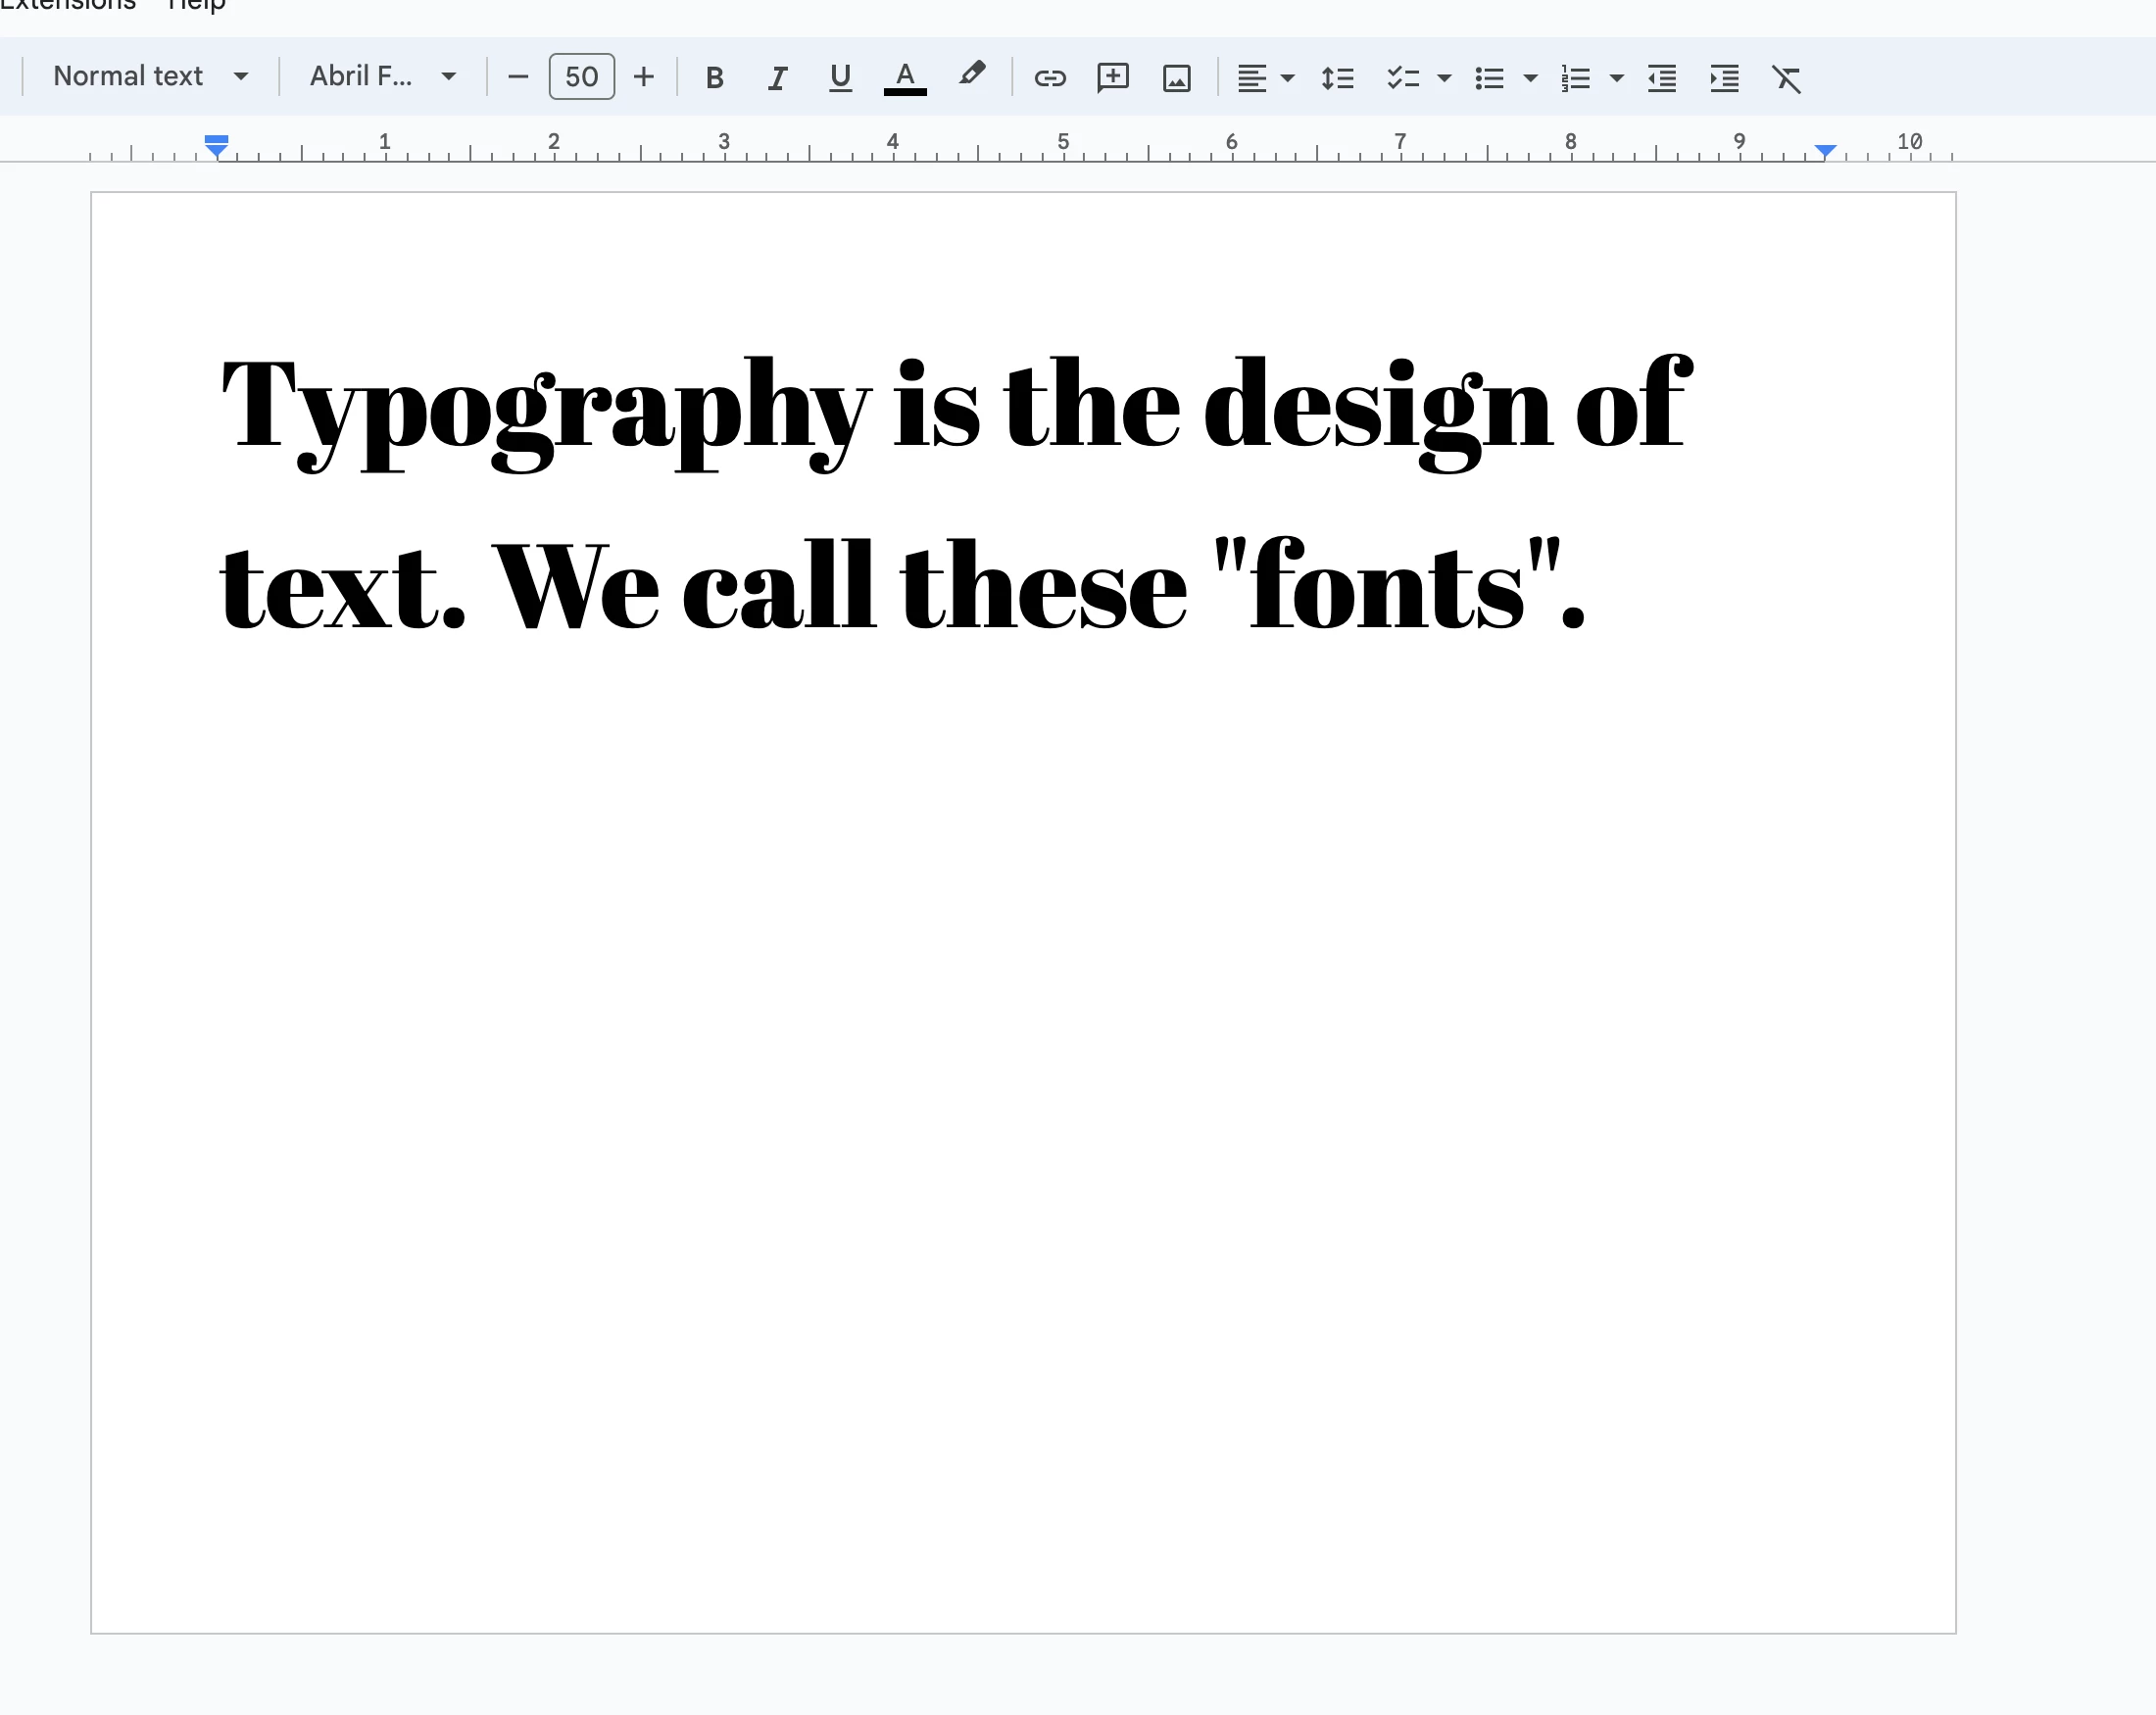Click the clear formatting icon

click(1786, 78)
